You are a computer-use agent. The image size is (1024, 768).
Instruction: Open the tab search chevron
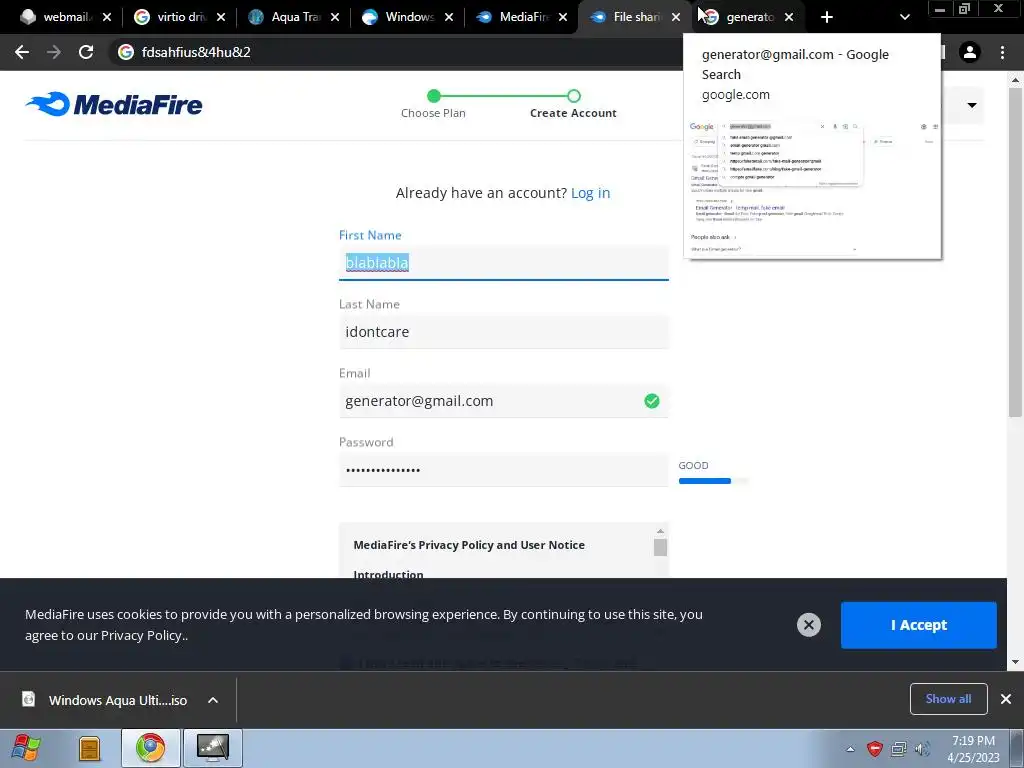pos(904,17)
